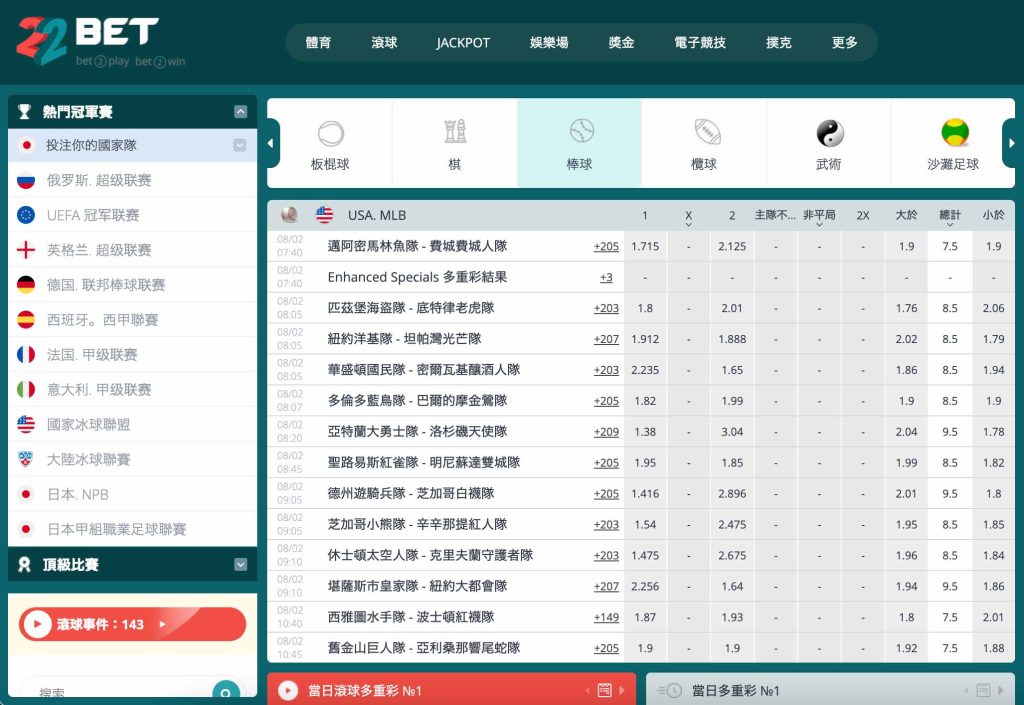Click the play icon in 當日滾球多重彩 bar

288,690
